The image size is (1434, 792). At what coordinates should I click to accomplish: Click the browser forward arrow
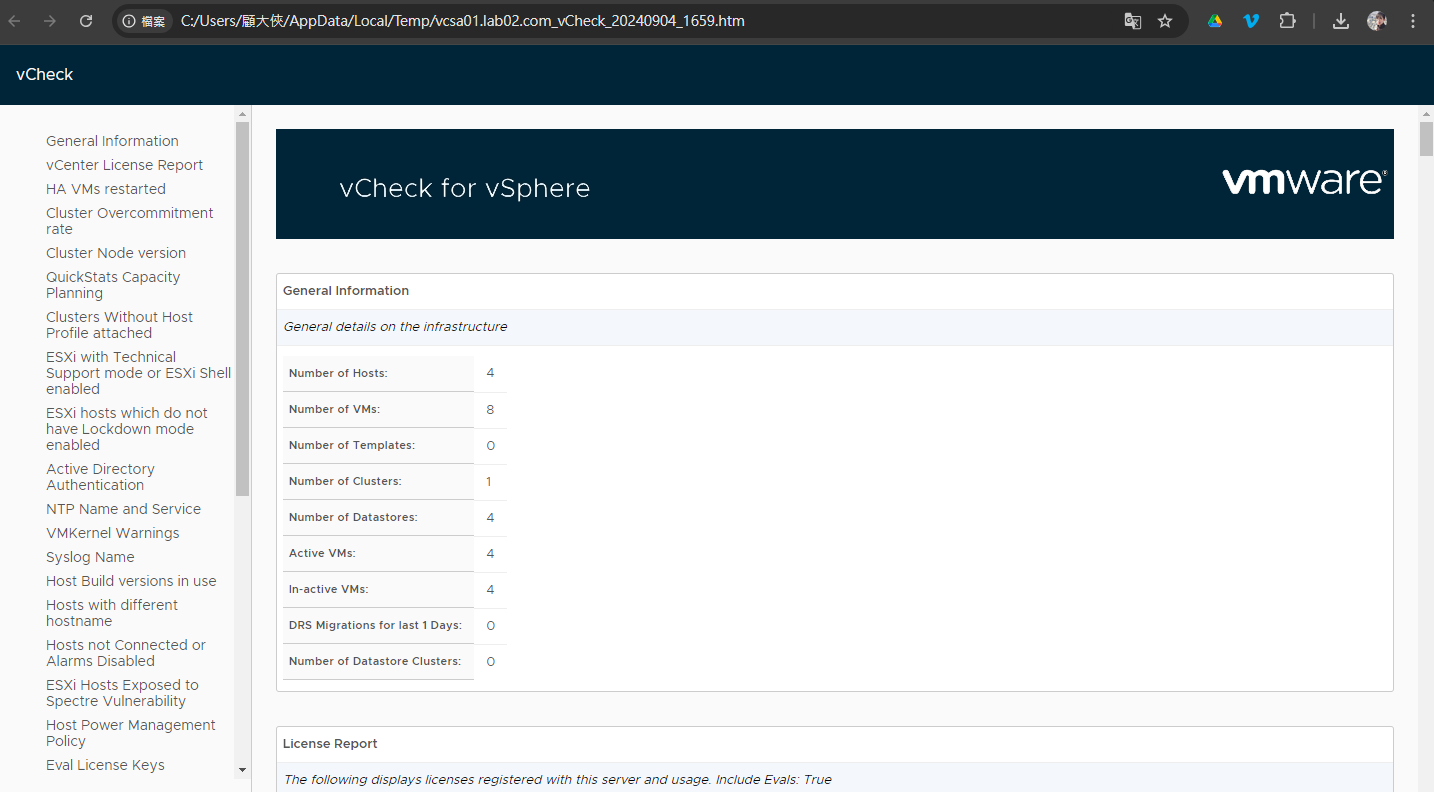pyautogui.click(x=50, y=21)
